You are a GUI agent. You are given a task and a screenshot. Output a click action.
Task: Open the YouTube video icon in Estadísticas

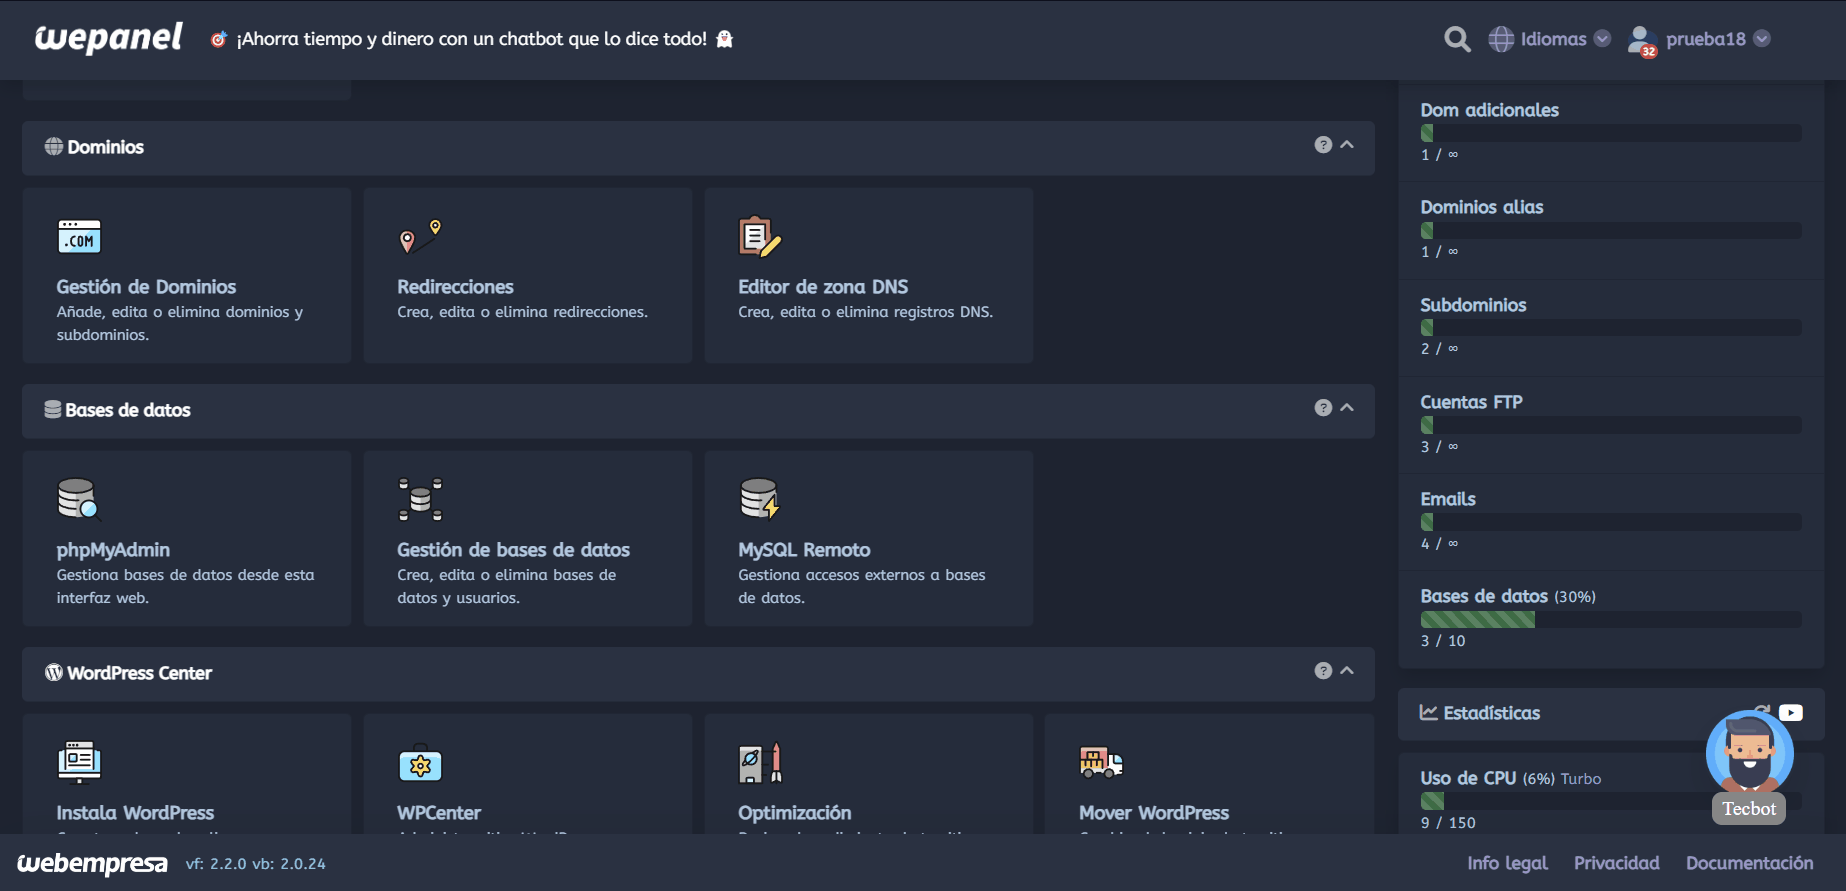(1791, 712)
